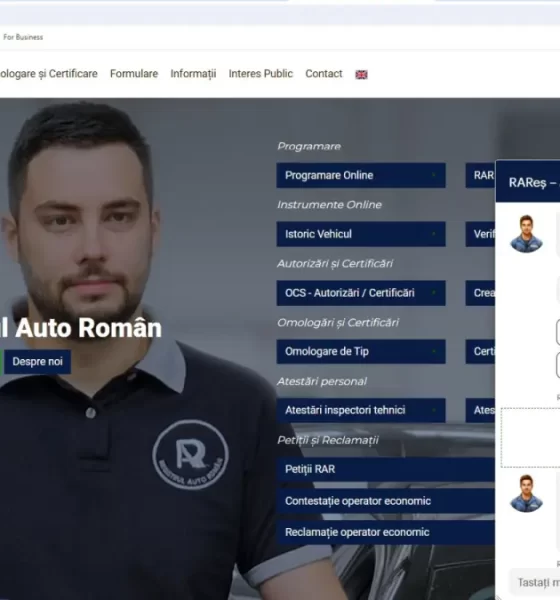Open Atestări inspectori tehnici
Viewport: 560px width, 600px height.
(361, 410)
